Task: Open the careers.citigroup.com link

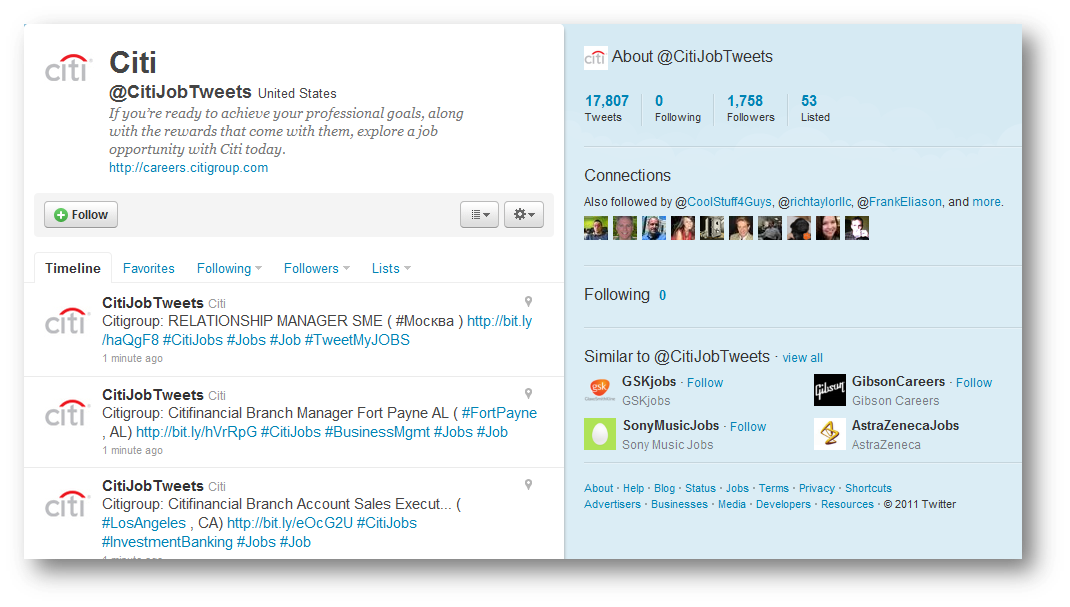Action: [x=188, y=168]
